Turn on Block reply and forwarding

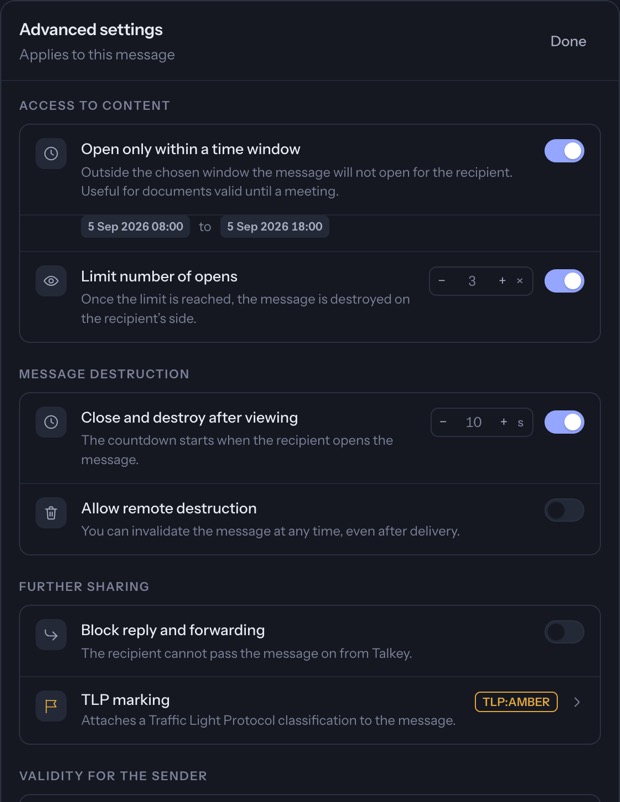(564, 632)
